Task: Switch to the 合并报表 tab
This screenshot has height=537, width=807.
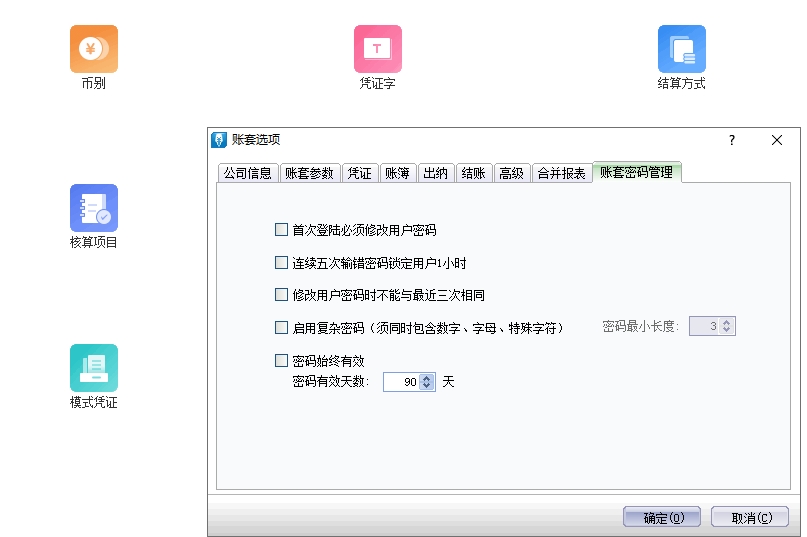Action: click(x=562, y=173)
